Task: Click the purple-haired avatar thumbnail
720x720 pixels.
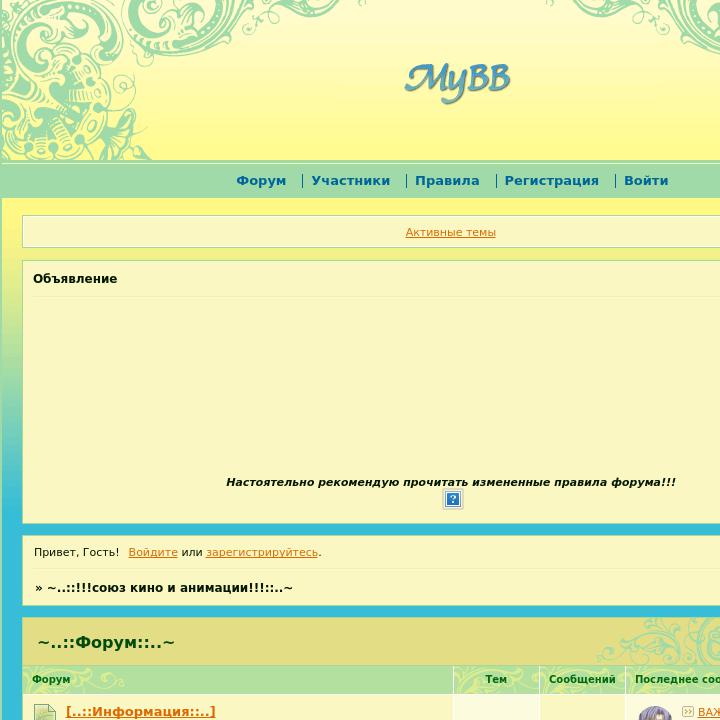Action: pos(655,713)
